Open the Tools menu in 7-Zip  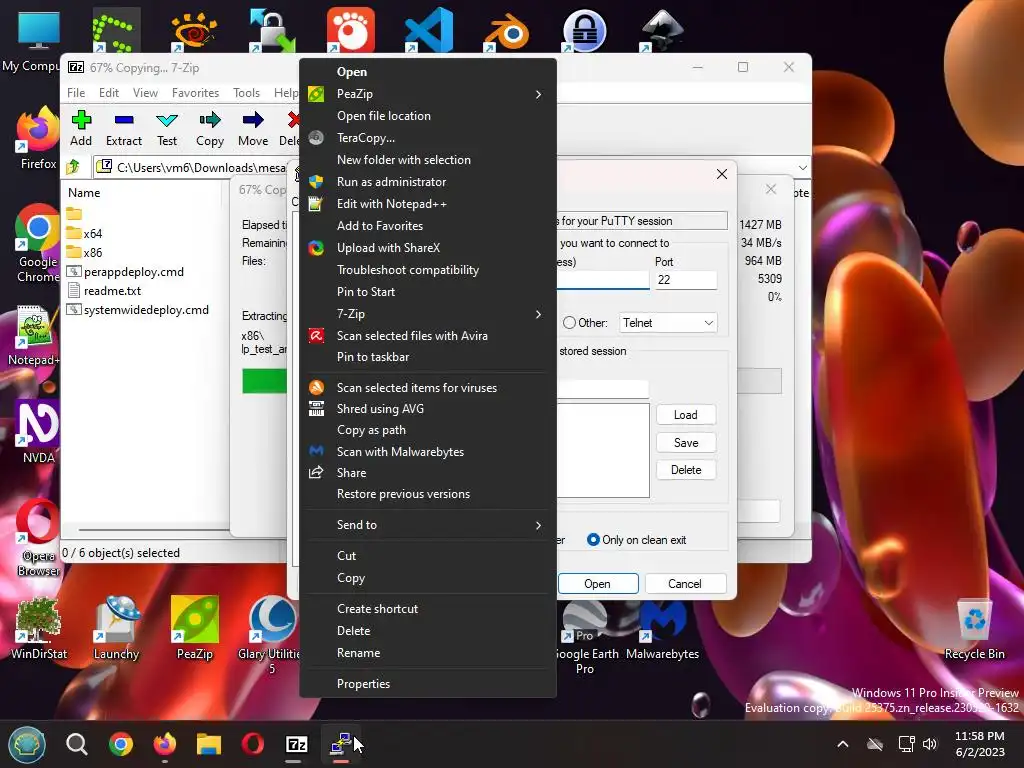point(246,93)
